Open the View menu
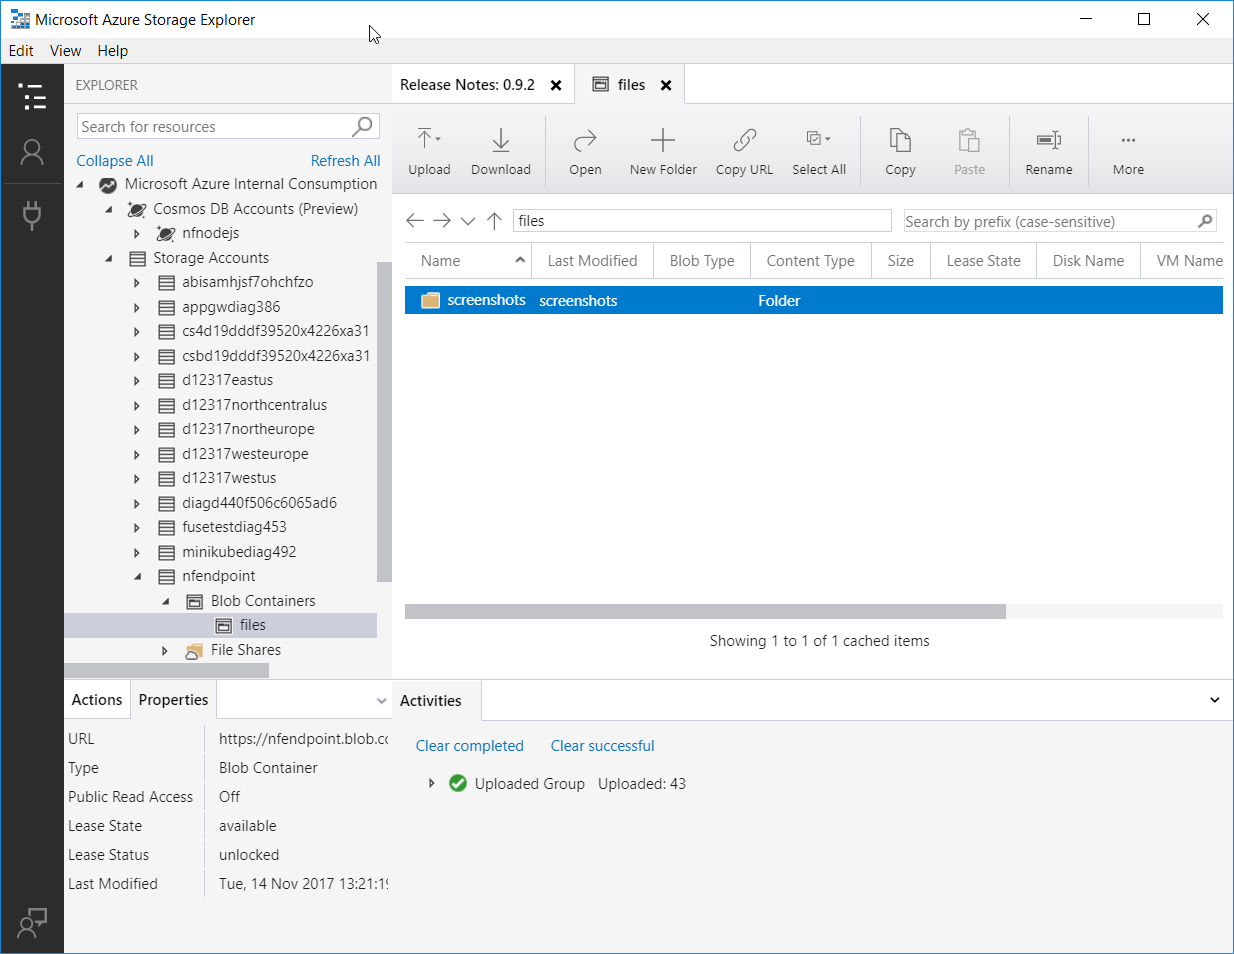1234x954 pixels. point(65,51)
